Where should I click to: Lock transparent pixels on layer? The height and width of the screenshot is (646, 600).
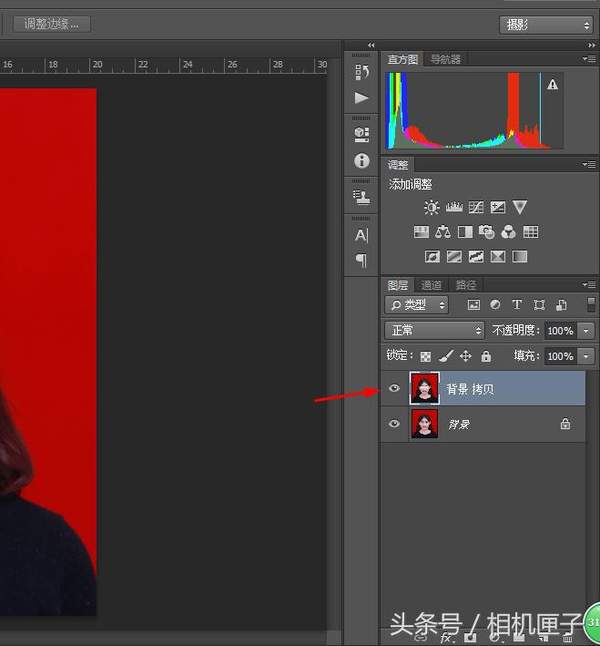coord(425,356)
